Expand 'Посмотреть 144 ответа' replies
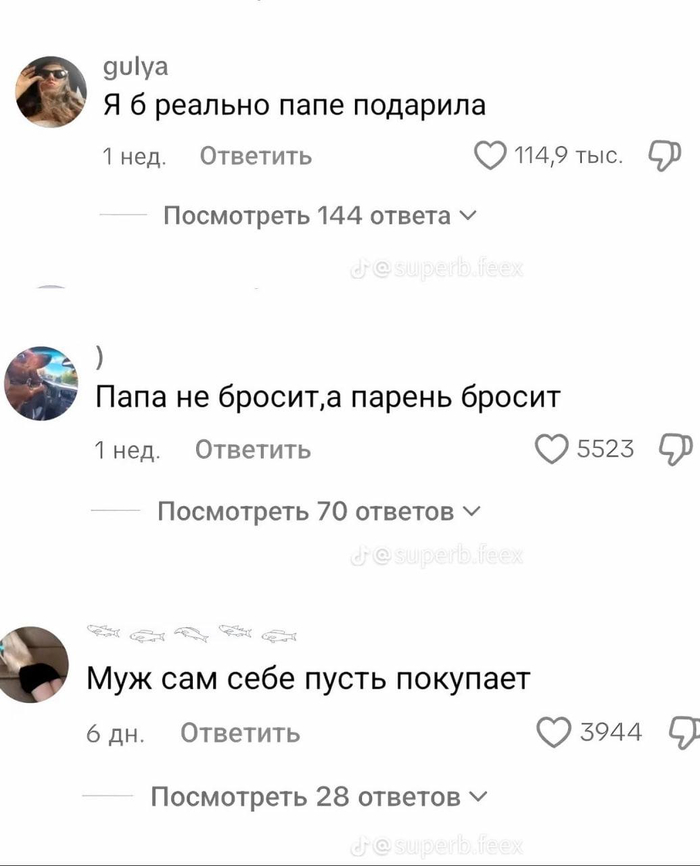Screen dimensions: 700x866 (x=319, y=215)
